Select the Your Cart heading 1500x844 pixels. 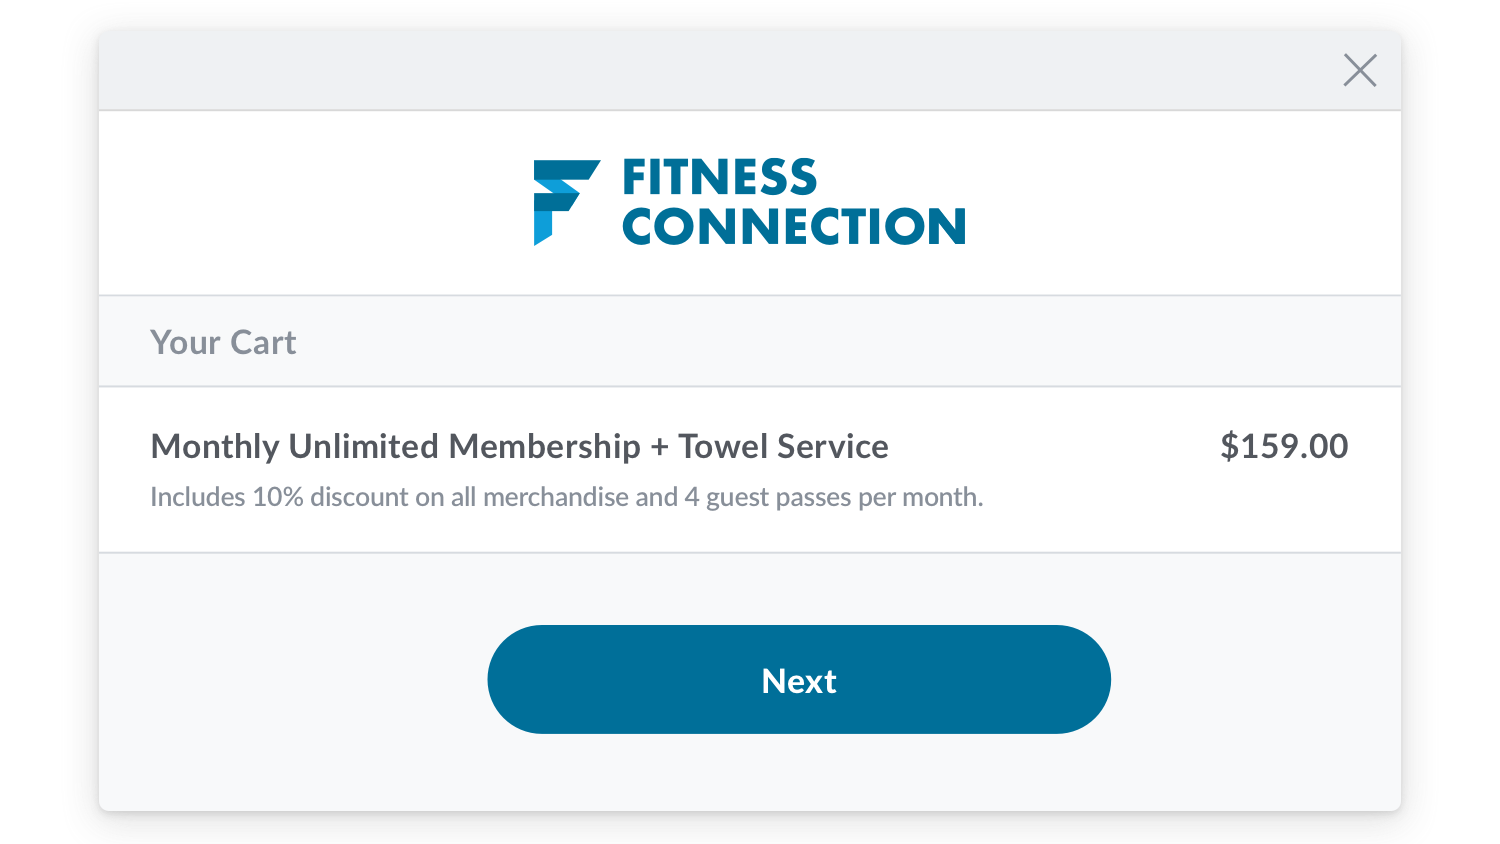(223, 343)
